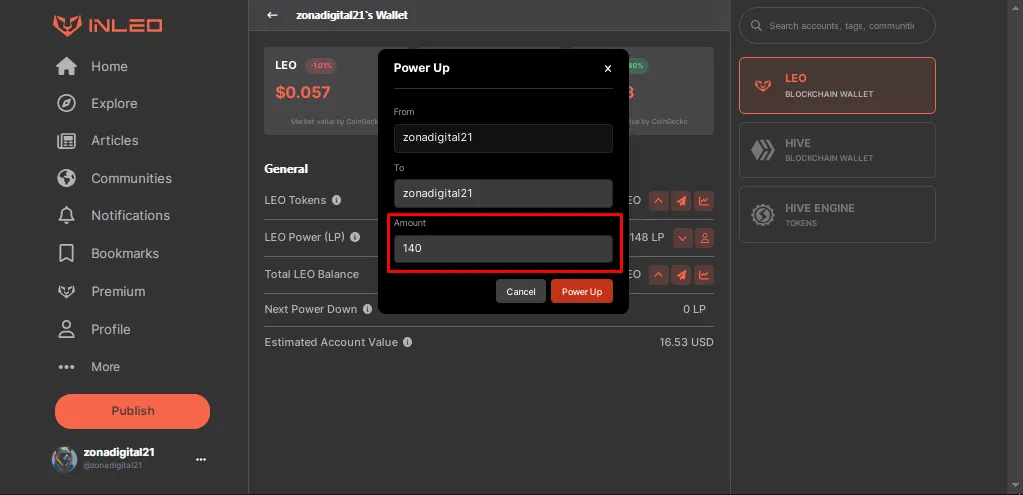The height and width of the screenshot is (495, 1023).
Task: Click the General section heading
Action: coord(286,169)
